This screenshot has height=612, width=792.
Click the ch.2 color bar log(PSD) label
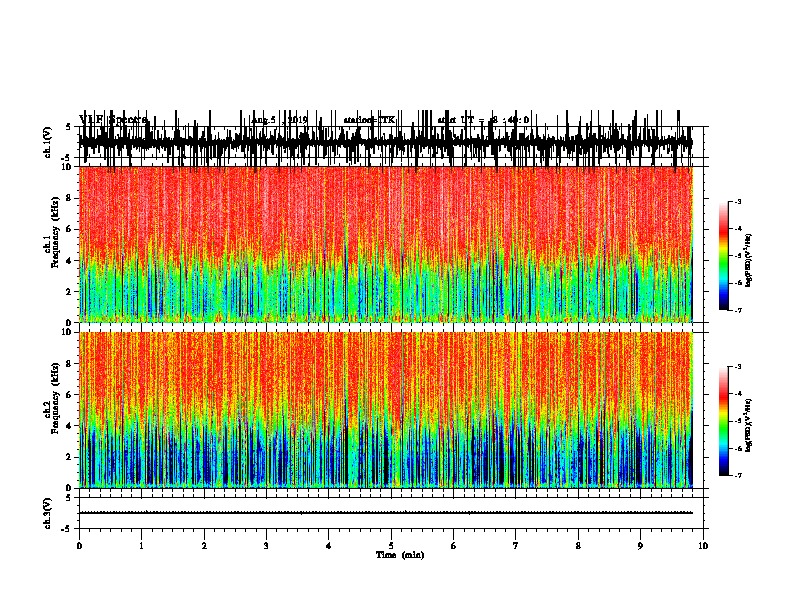click(748, 425)
